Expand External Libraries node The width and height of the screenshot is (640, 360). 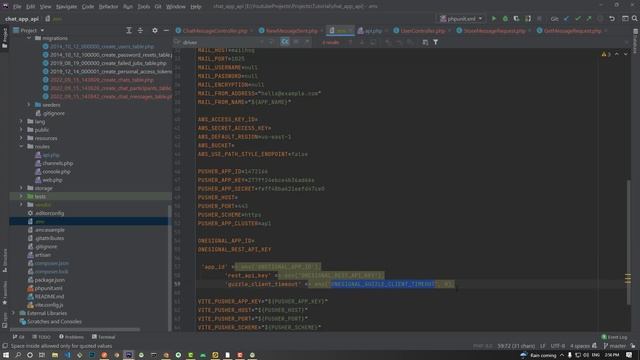(13, 313)
